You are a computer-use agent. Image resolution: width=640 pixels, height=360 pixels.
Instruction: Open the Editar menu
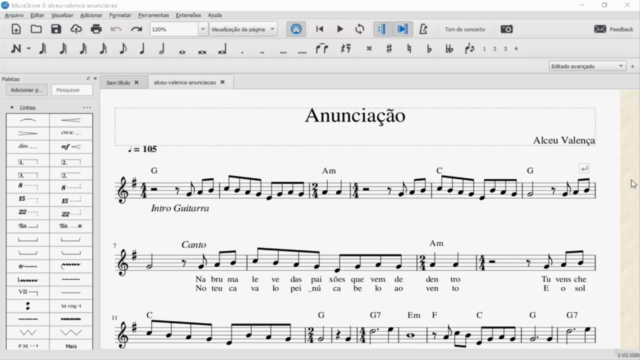[x=37, y=15]
